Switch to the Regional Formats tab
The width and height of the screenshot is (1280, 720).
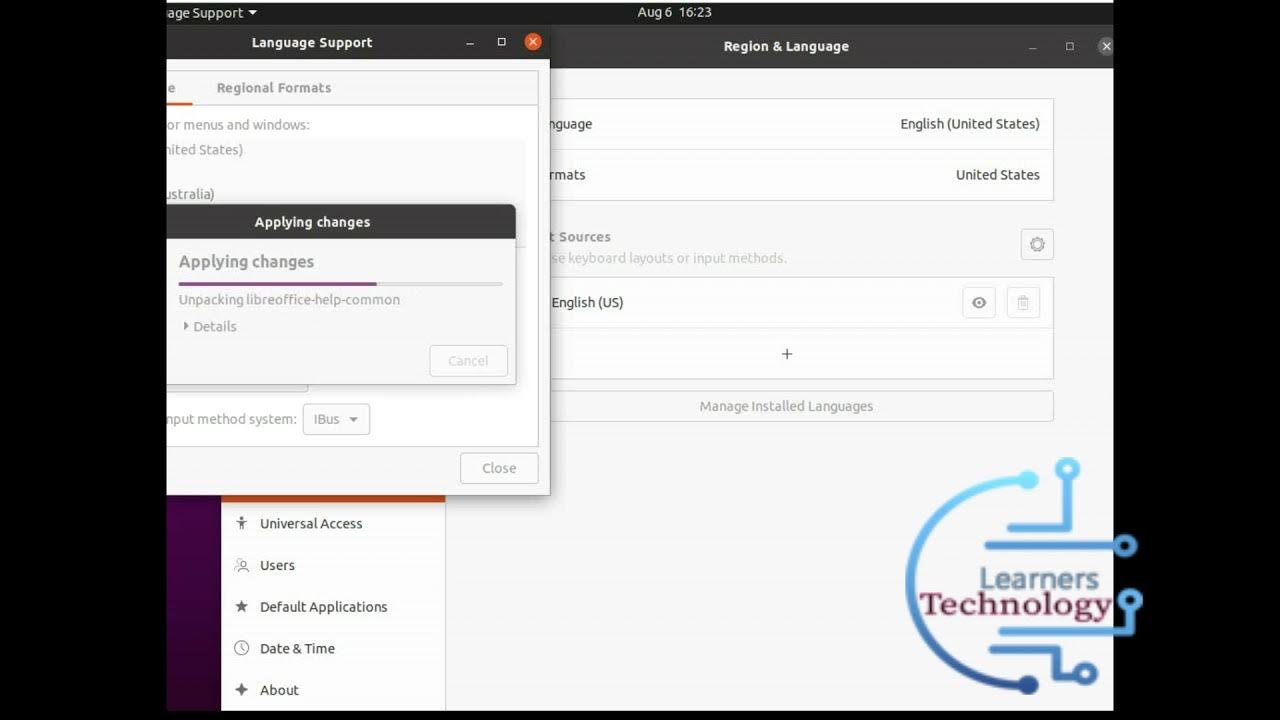point(274,88)
